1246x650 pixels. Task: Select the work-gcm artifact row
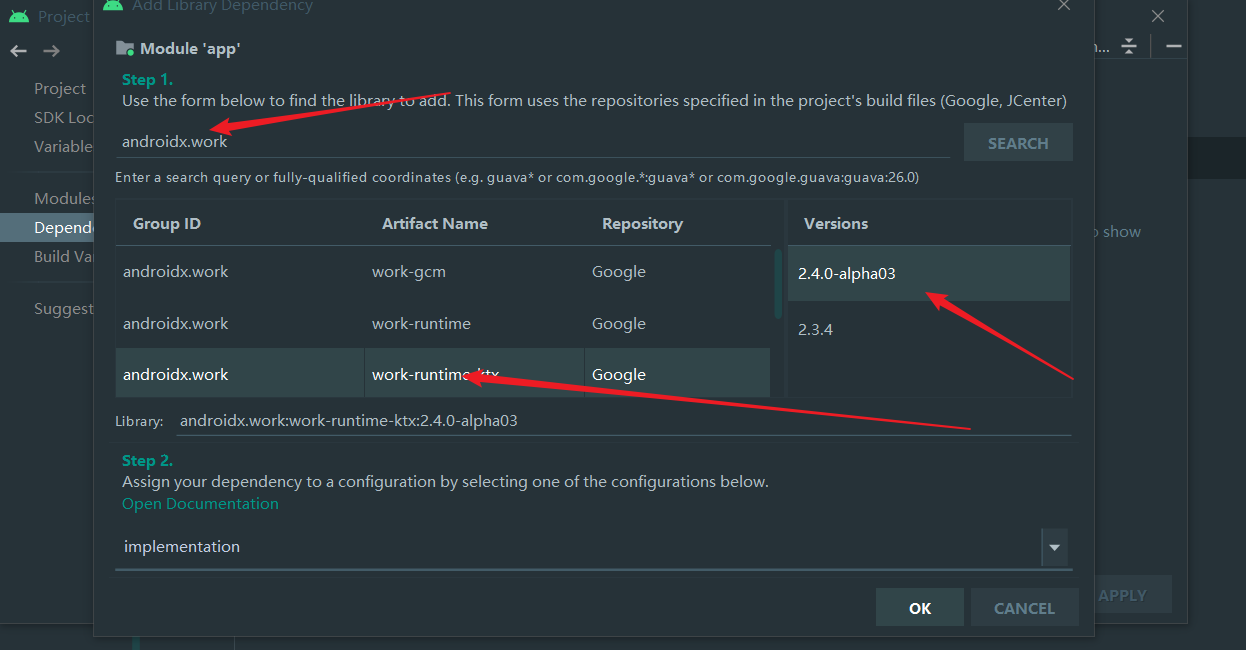pos(443,272)
